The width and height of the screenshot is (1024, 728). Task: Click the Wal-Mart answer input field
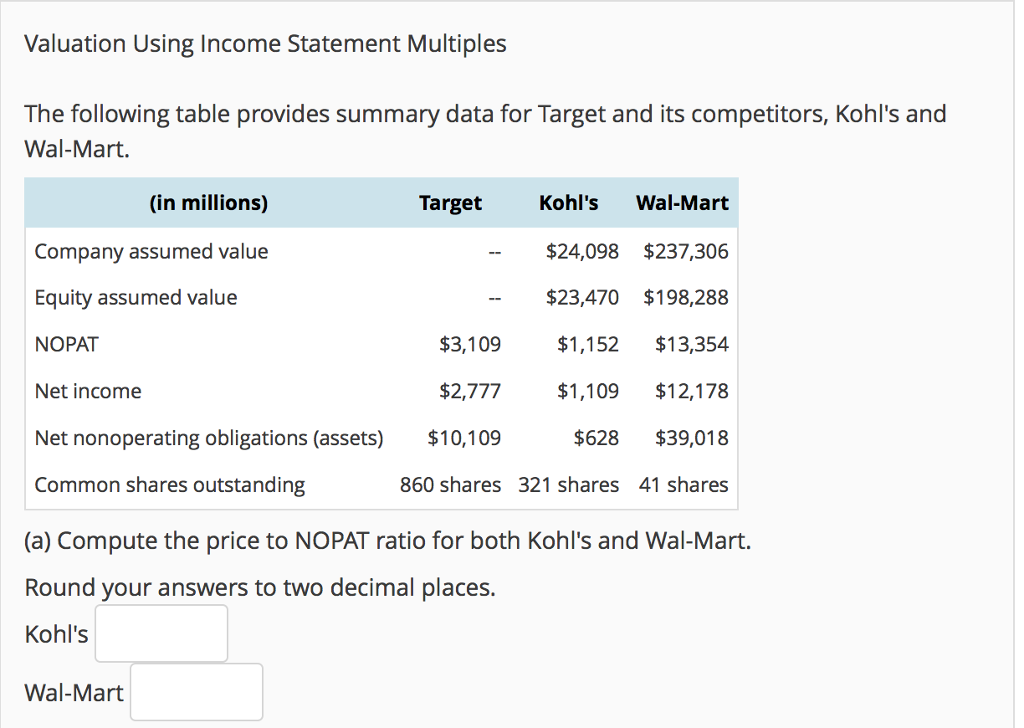(x=196, y=691)
